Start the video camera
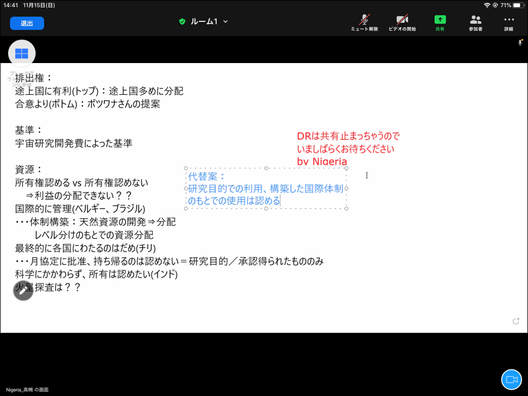 pyautogui.click(x=402, y=23)
